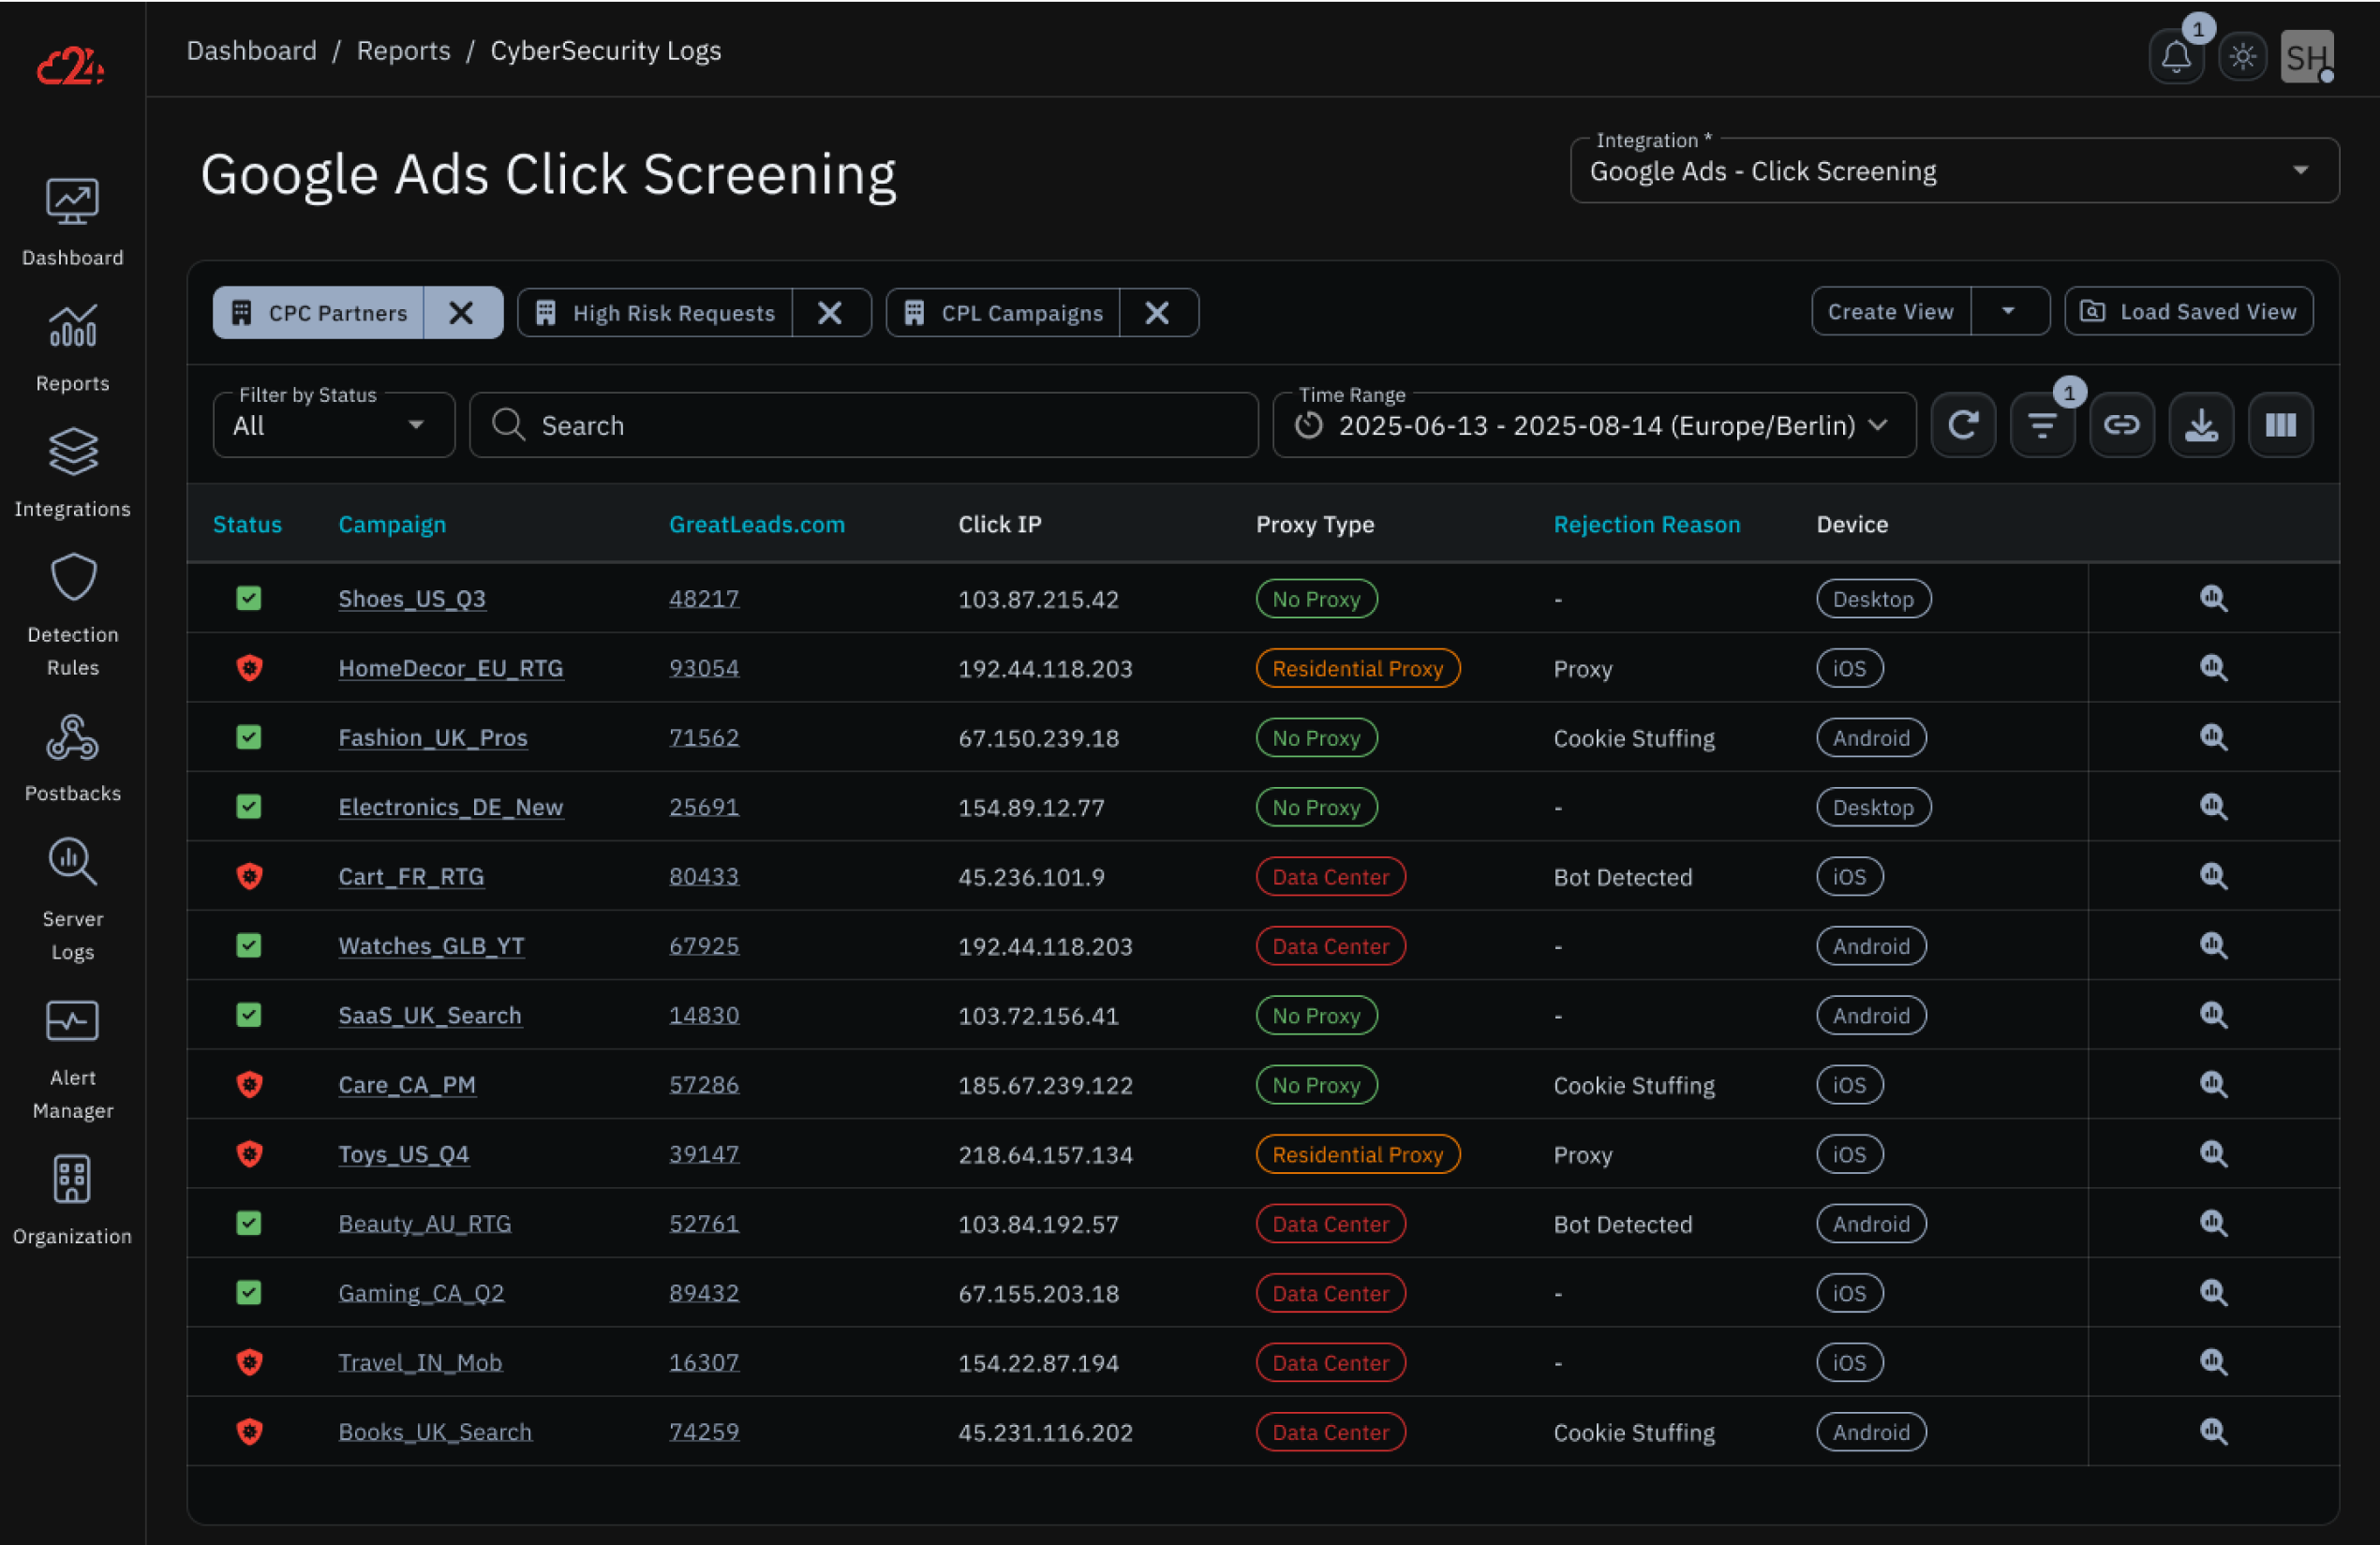Screen dimensions: 2380x1545
Task: Copy the shareable link
Action: [2122, 424]
